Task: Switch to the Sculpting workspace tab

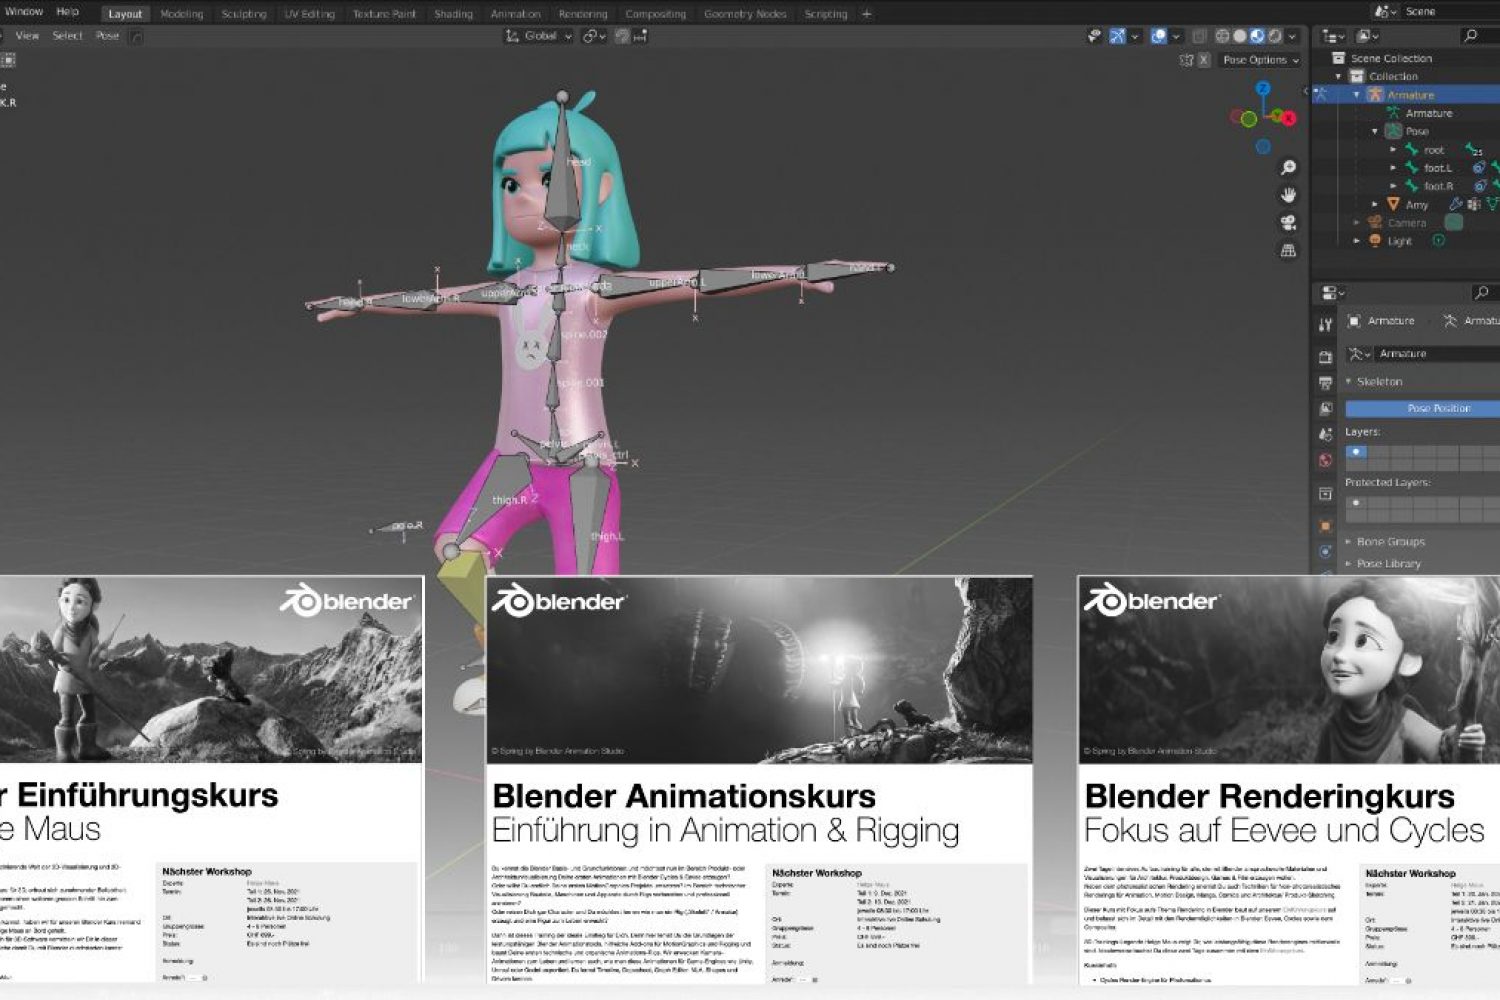Action: click(244, 14)
